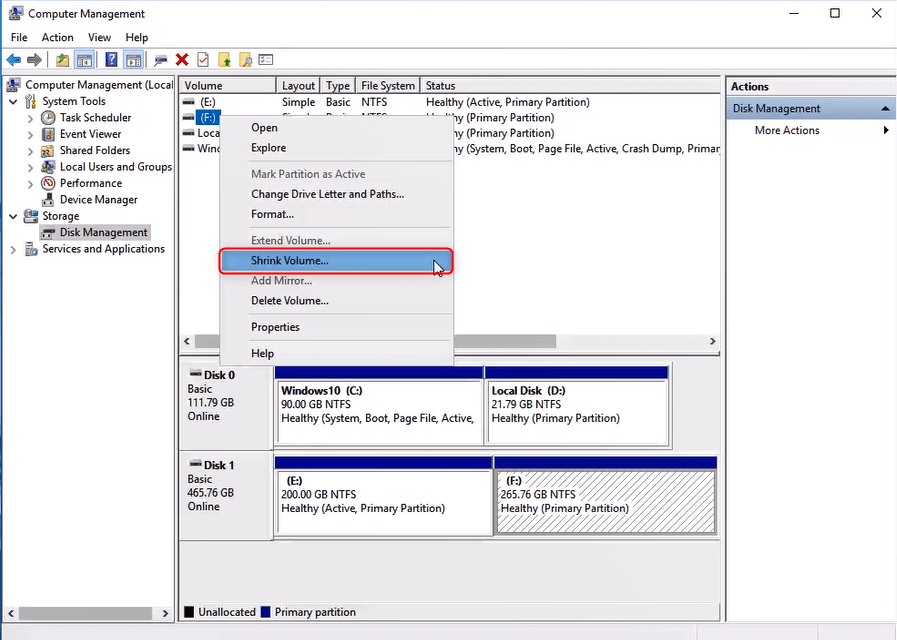Click the folder with green up-arrow toolbar icon
897x640 pixels.
[224, 59]
